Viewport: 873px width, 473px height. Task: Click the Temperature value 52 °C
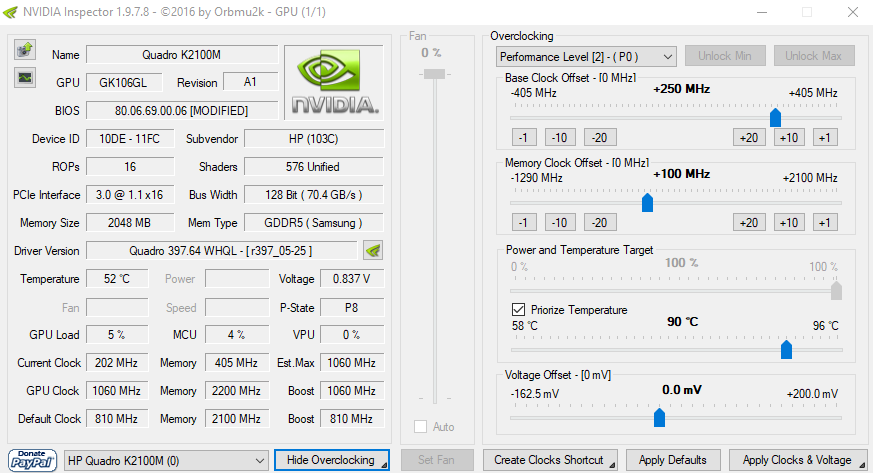(x=117, y=279)
